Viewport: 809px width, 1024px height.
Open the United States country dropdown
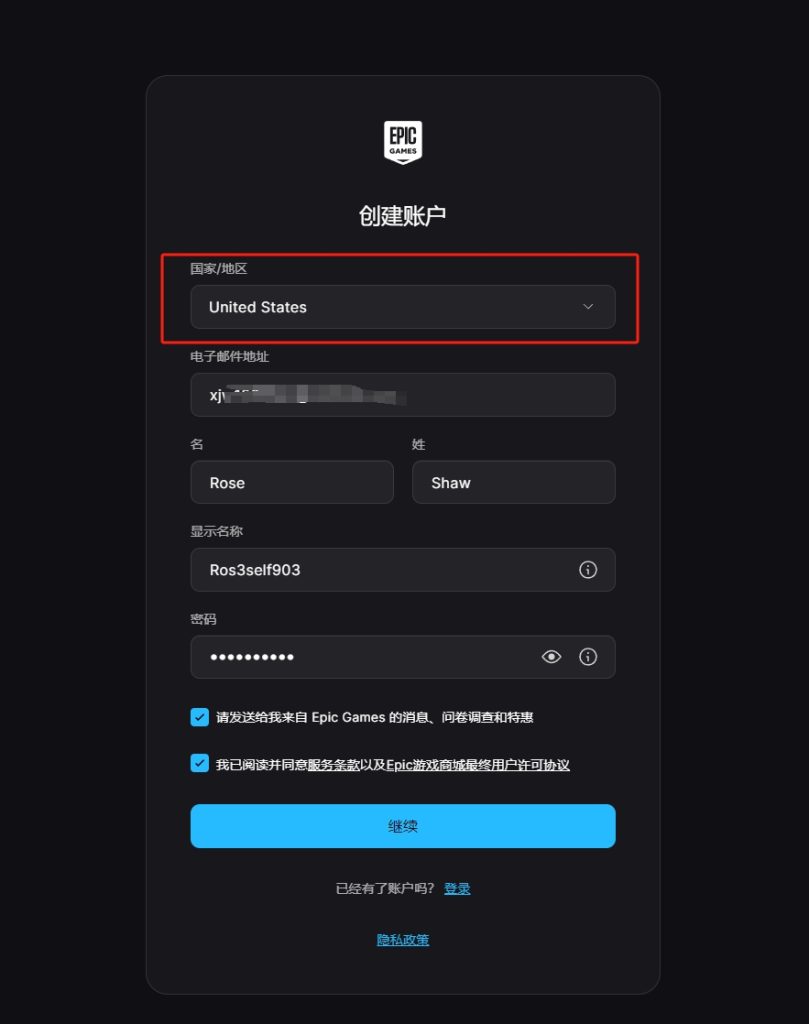[x=403, y=307]
